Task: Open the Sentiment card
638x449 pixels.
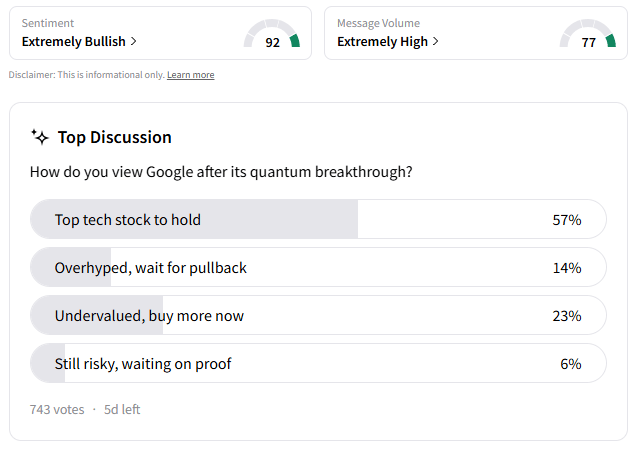Action: [160, 33]
